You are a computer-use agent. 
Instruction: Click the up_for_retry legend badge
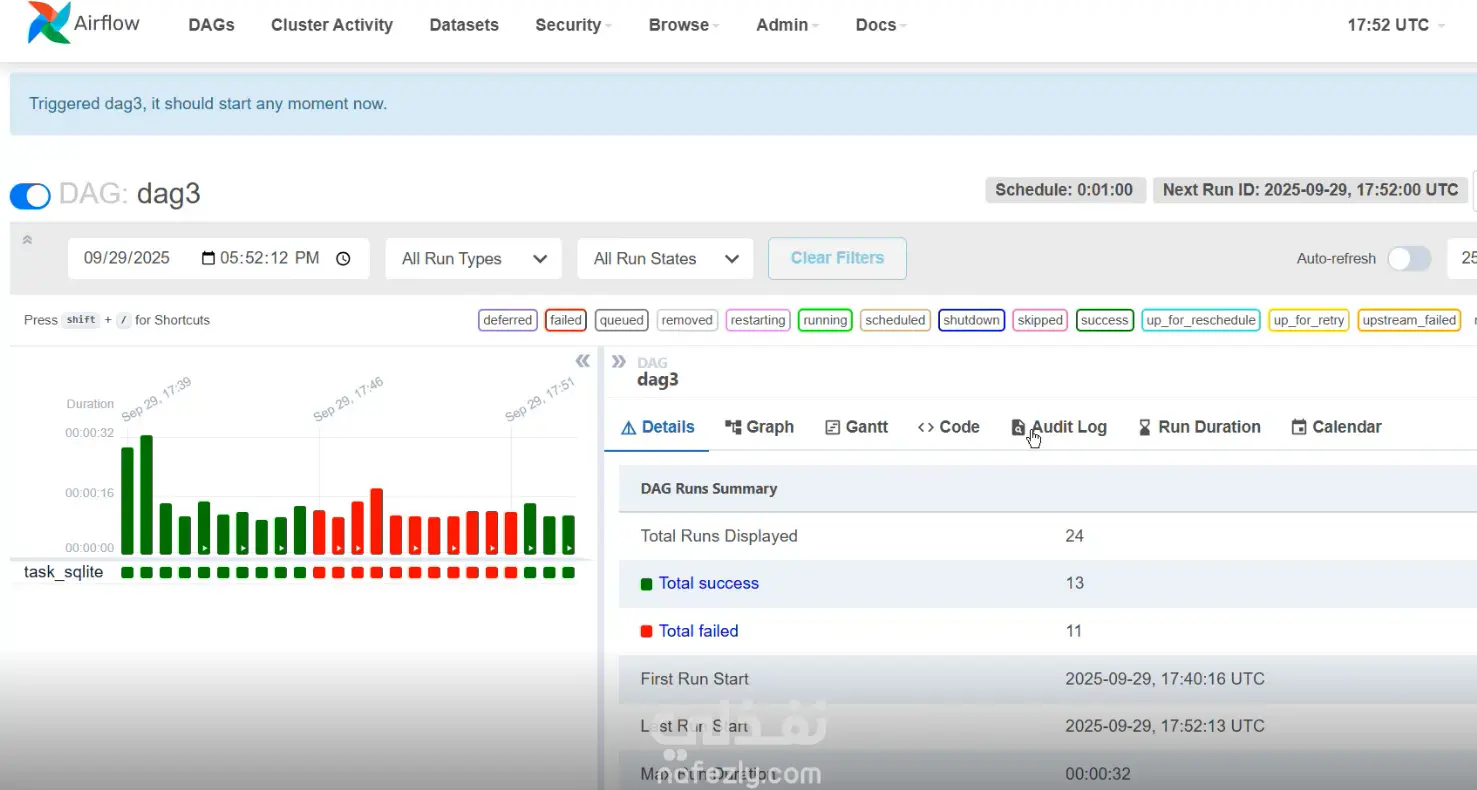pos(1309,320)
